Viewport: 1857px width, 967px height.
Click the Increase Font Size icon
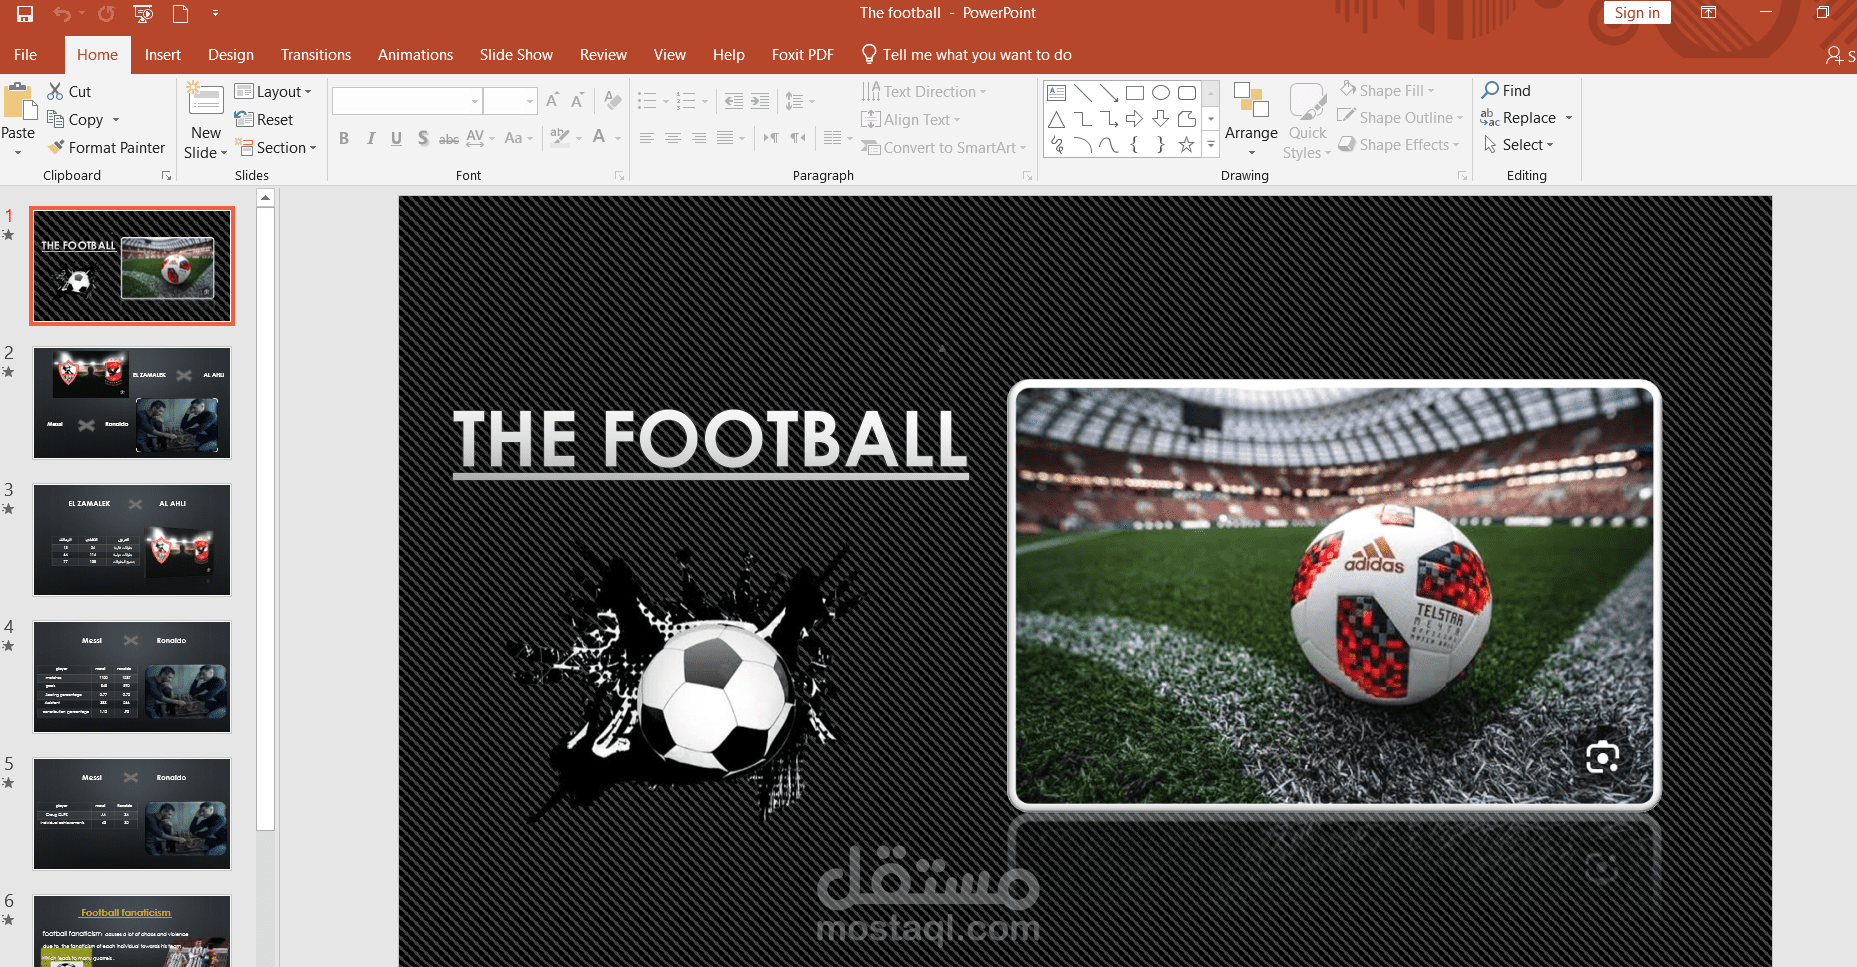click(x=551, y=100)
